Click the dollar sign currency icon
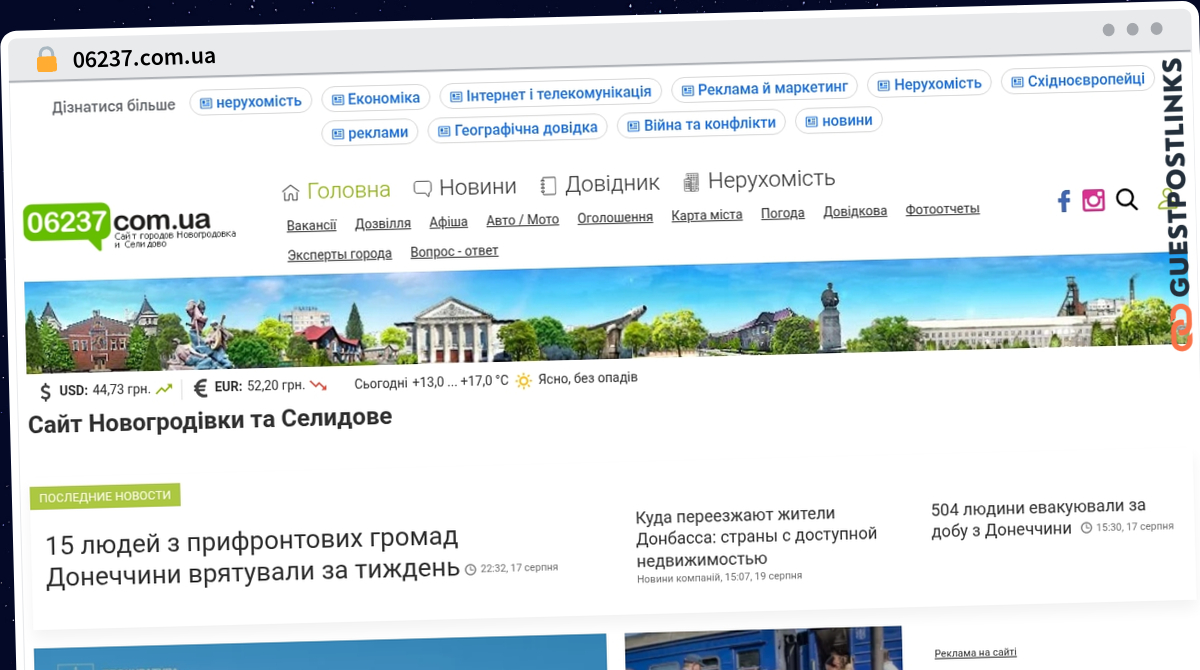The image size is (1200, 670). point(46,392)
